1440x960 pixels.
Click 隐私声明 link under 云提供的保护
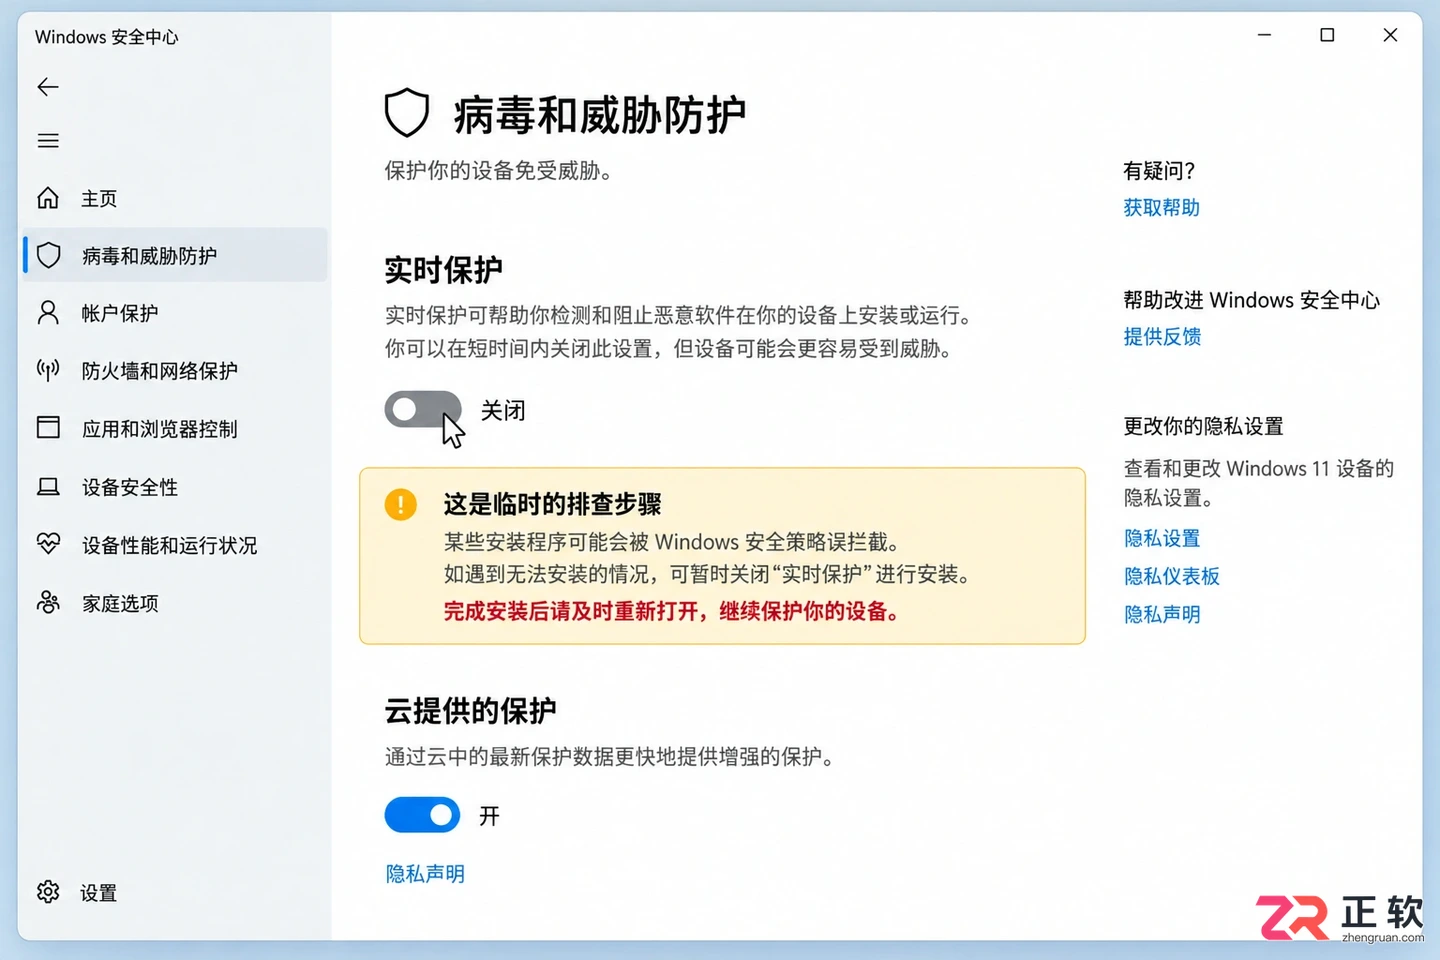pyautogui.click(x=425, y=874)
